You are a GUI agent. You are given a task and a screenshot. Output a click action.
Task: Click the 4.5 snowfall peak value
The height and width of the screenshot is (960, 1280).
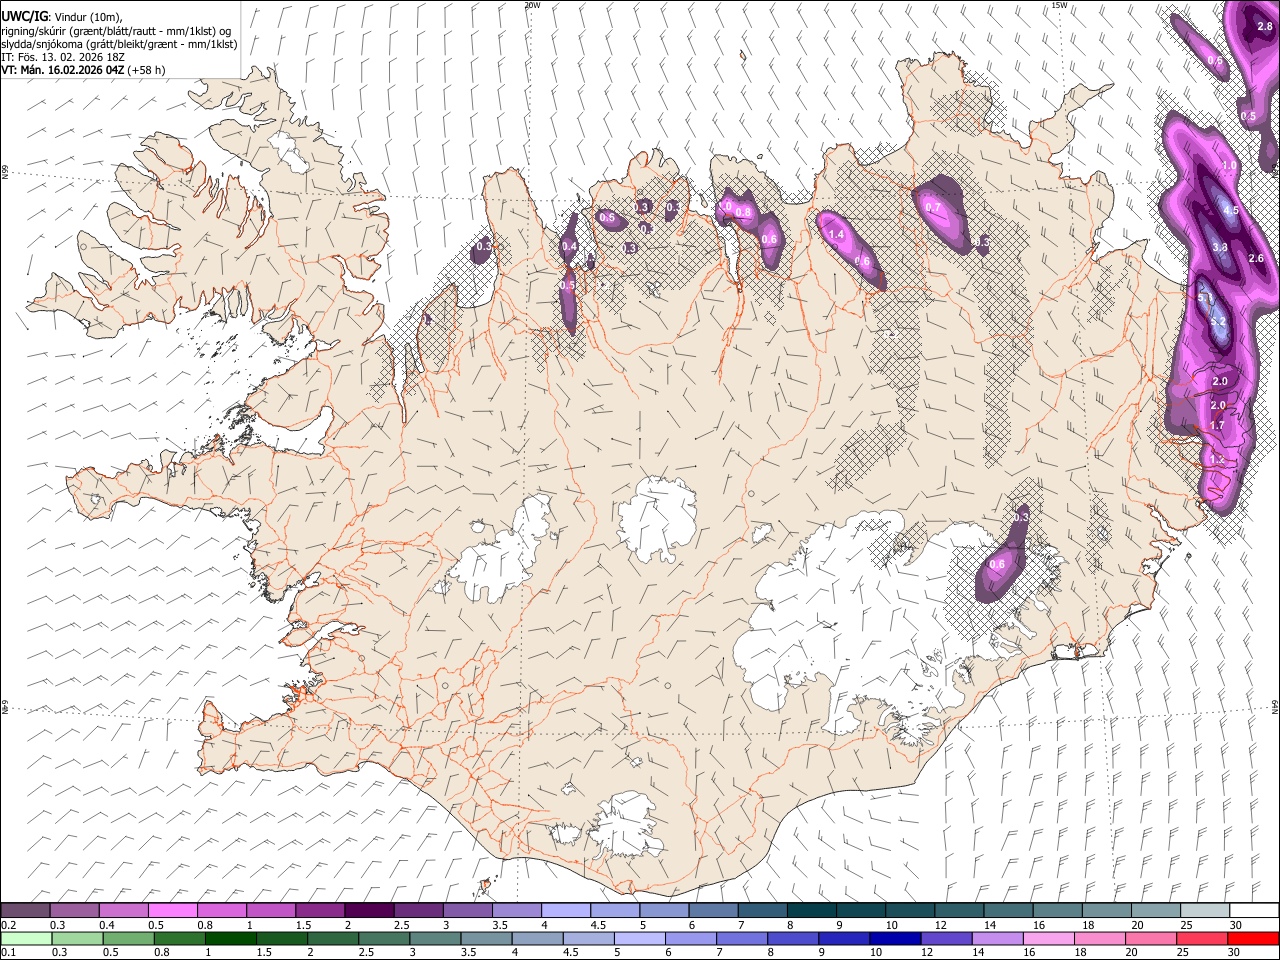point(1231,211)
